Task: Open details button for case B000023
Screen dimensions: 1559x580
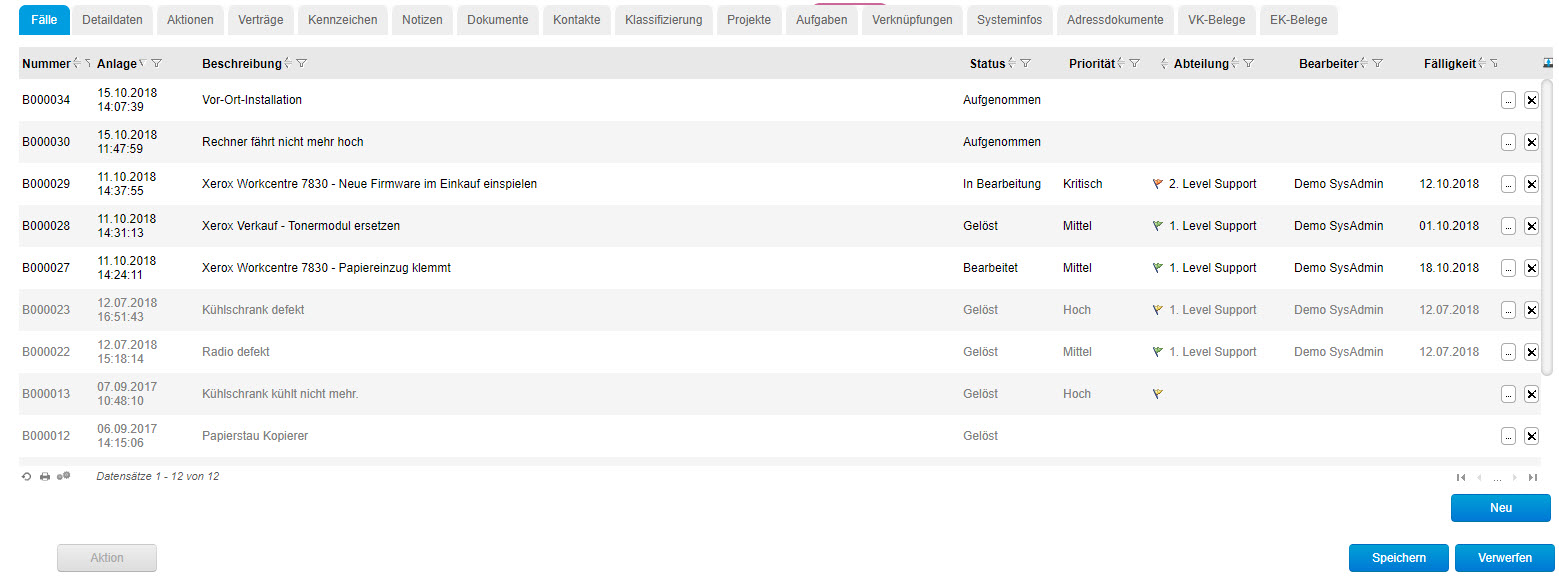Action: click(x=1508, y=310)
